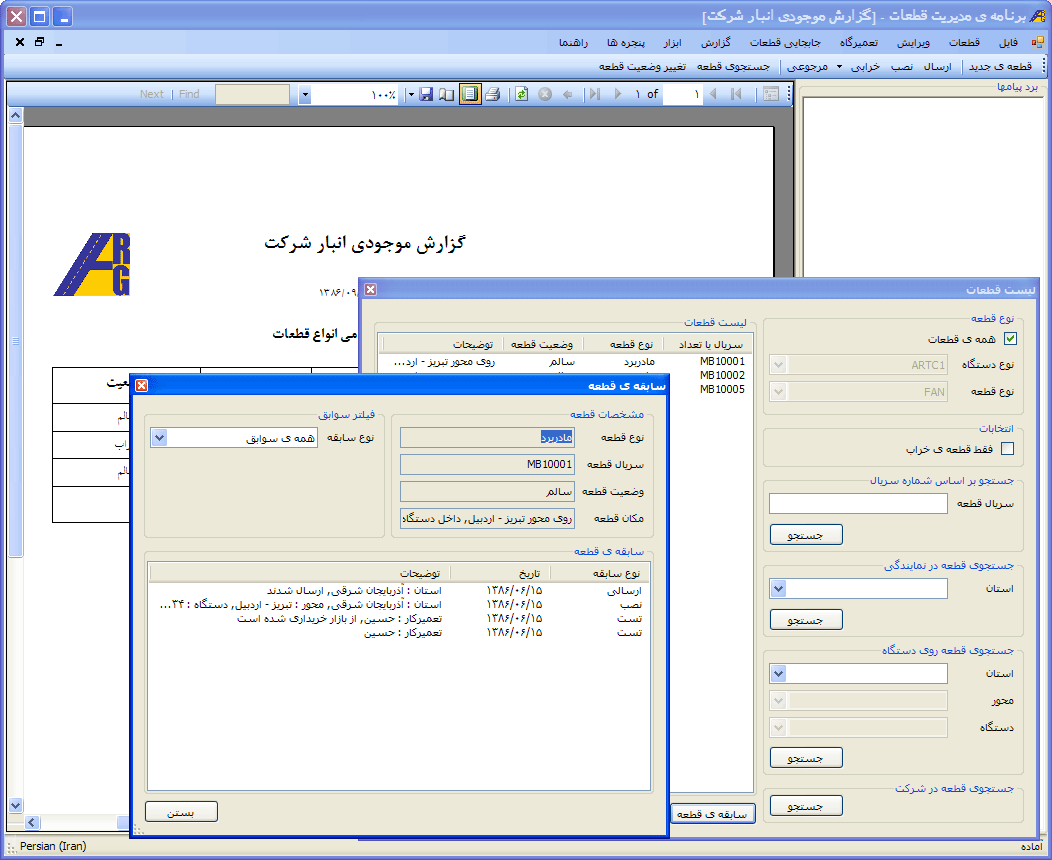
Task: Toggle Print Layout icon in report toolbar
Action: [x=470, y=95]
